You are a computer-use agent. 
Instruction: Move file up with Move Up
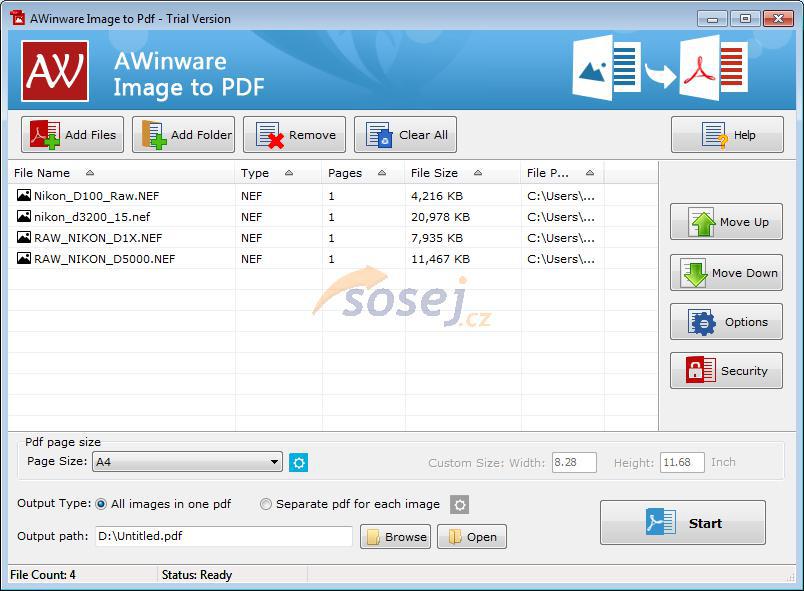click(x=726, y=222)
